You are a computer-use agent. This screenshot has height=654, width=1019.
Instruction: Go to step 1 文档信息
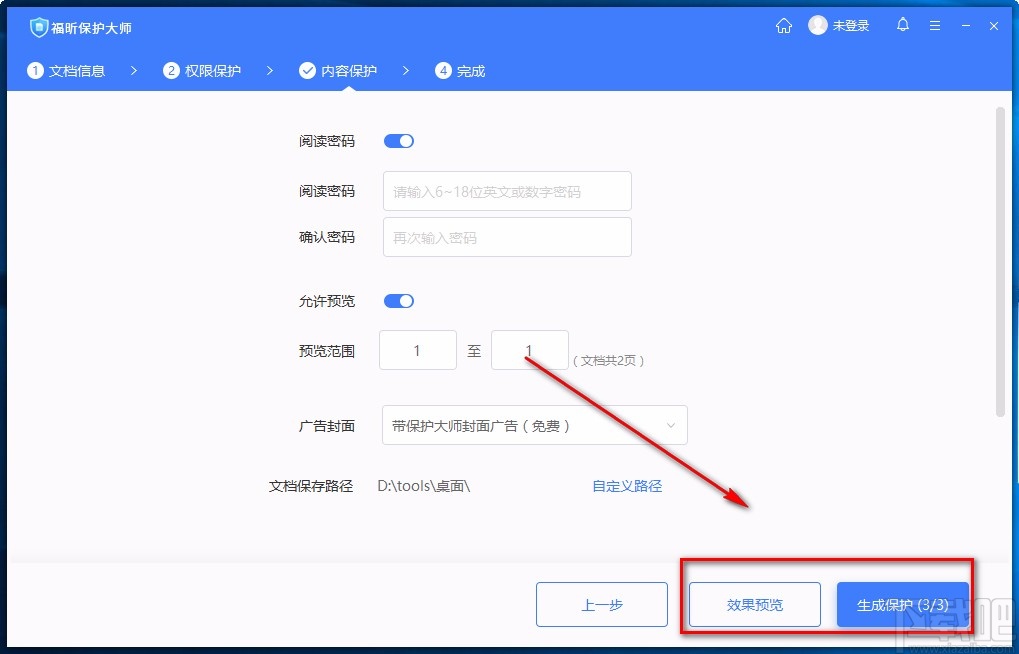pos(66,71)
